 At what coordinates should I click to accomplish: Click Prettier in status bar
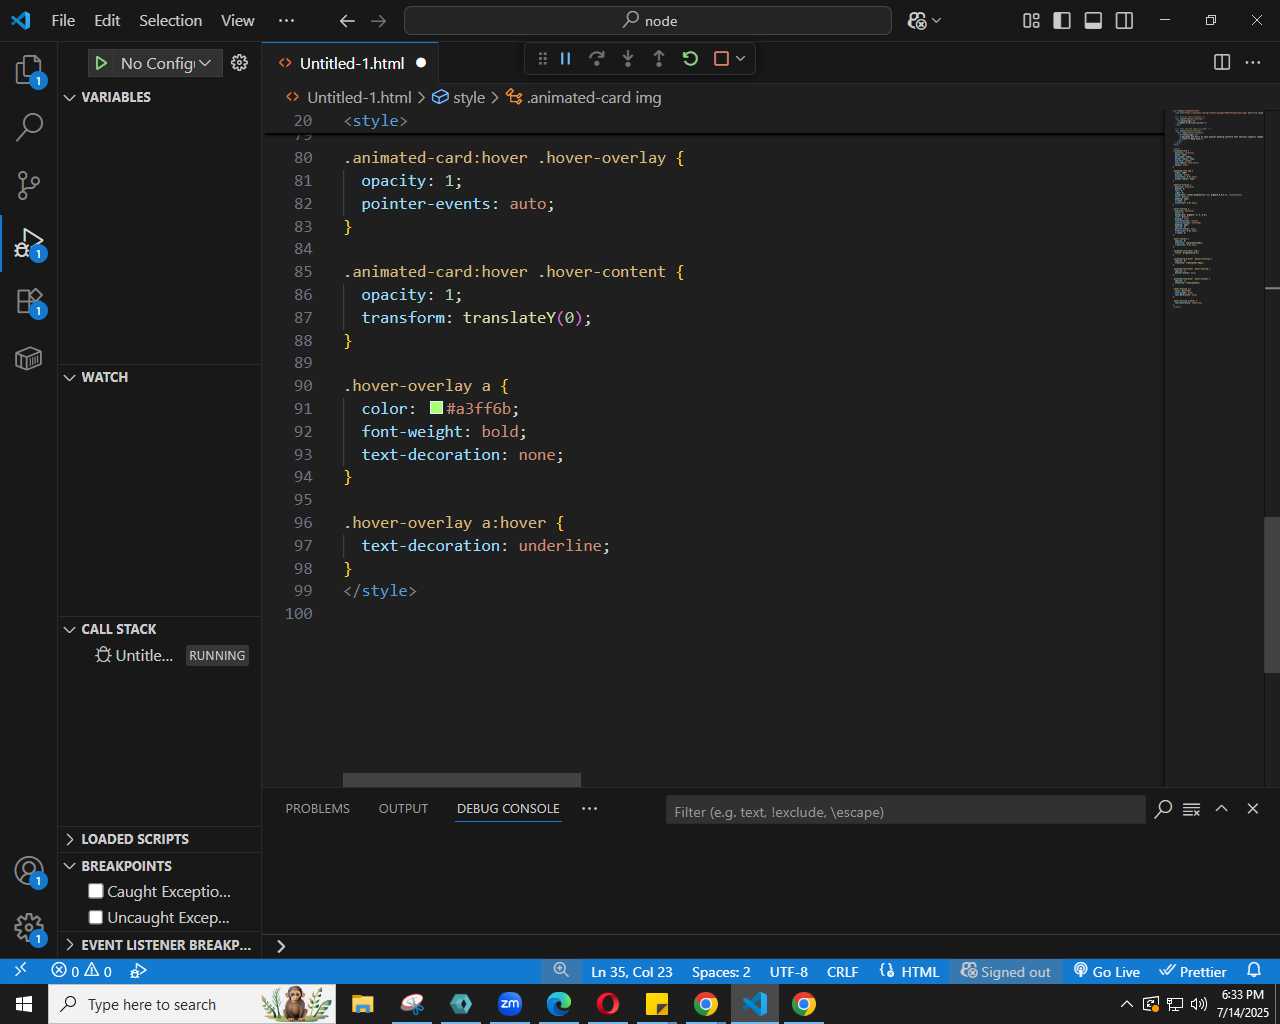(x=1193, y=971)
